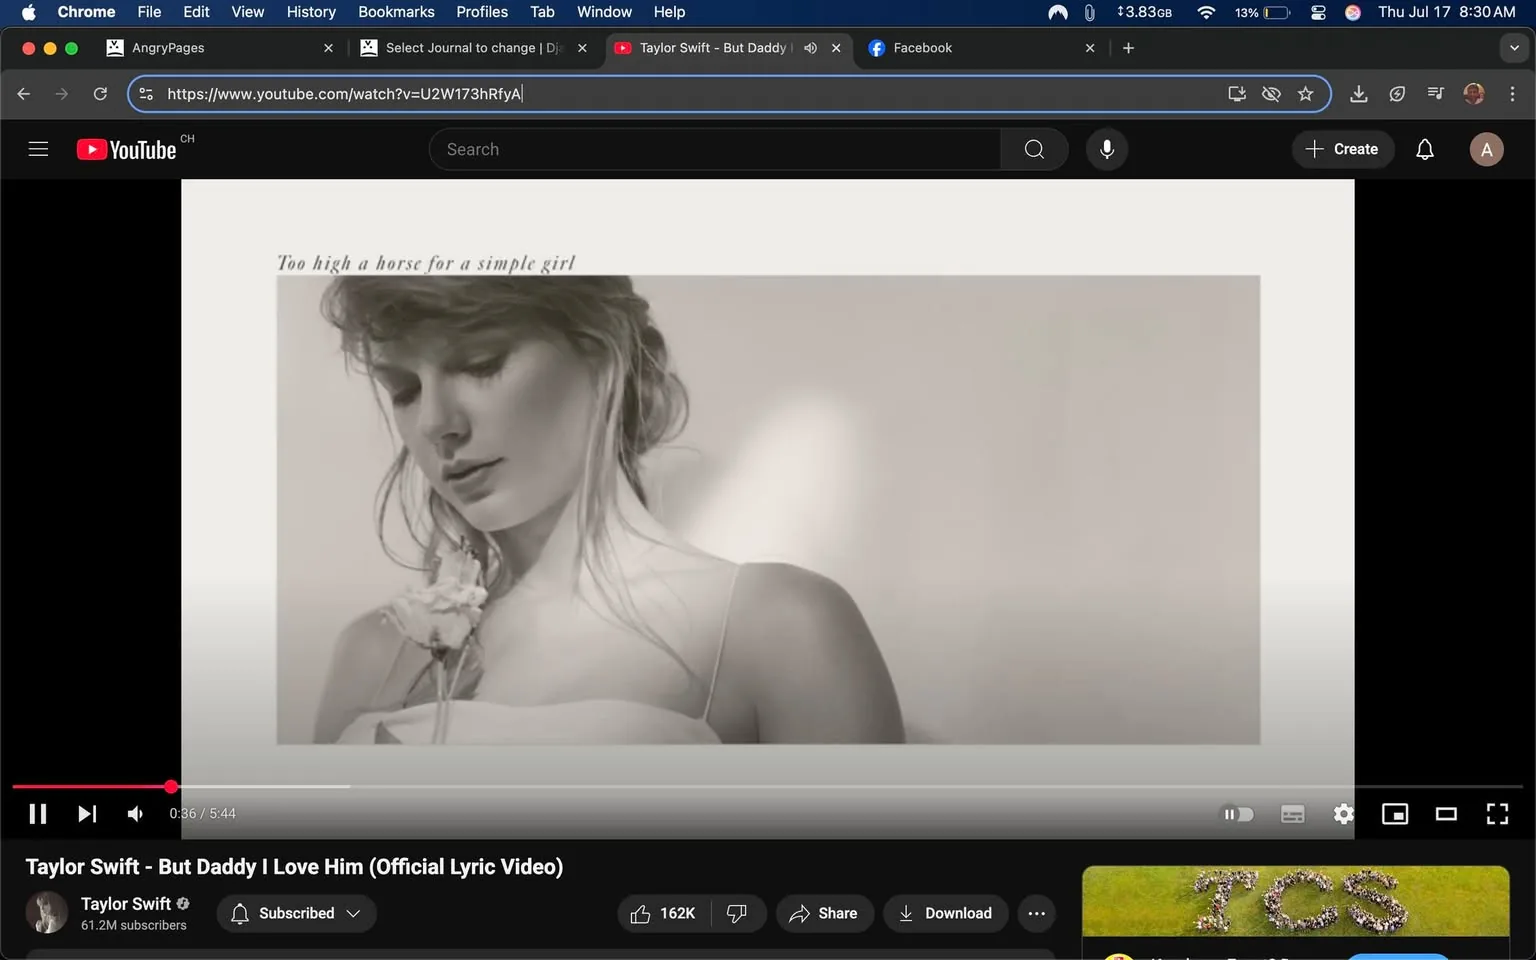Switch to the Facebook tab
The height and width of the screenshot is (960, 1536).
(x=924, y=47)
